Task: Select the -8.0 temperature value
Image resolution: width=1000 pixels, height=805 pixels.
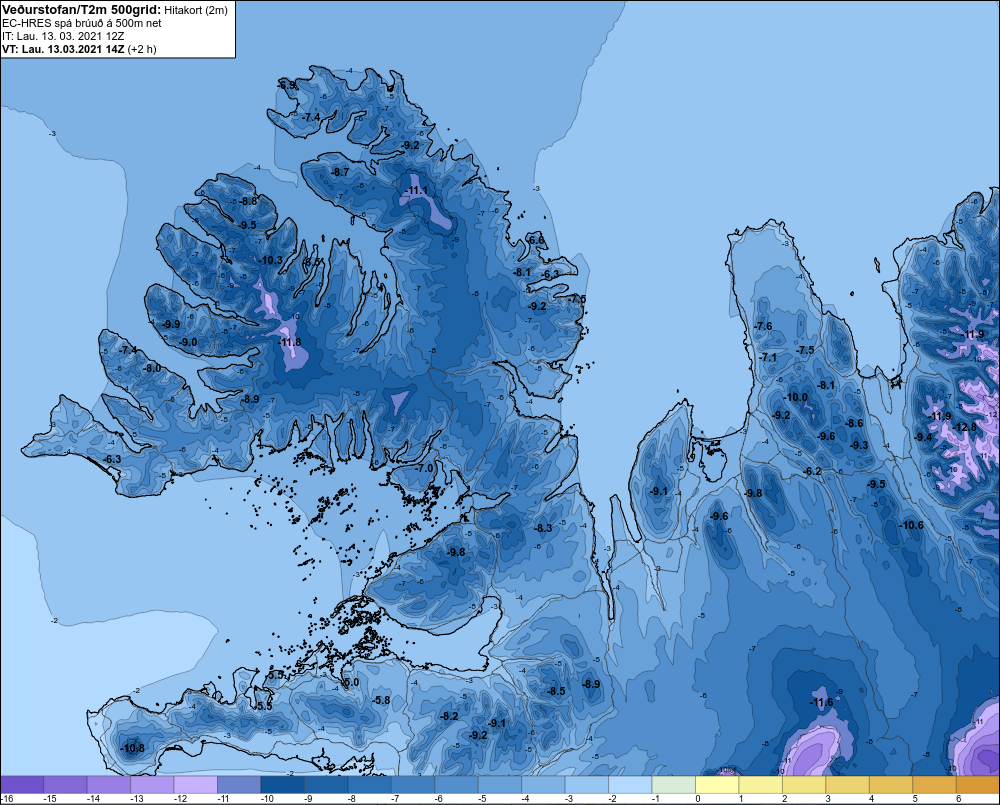Action: [152, 369]
